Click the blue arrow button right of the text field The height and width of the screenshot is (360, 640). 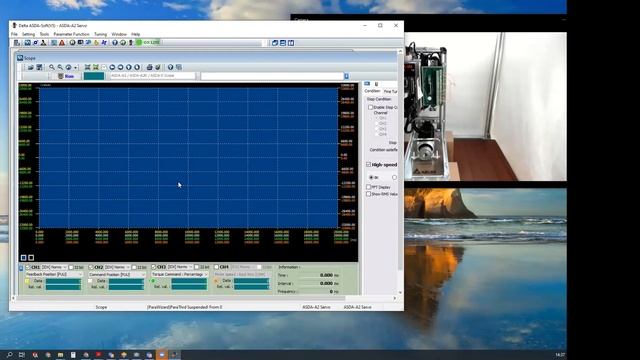click(x=346, y=76)
